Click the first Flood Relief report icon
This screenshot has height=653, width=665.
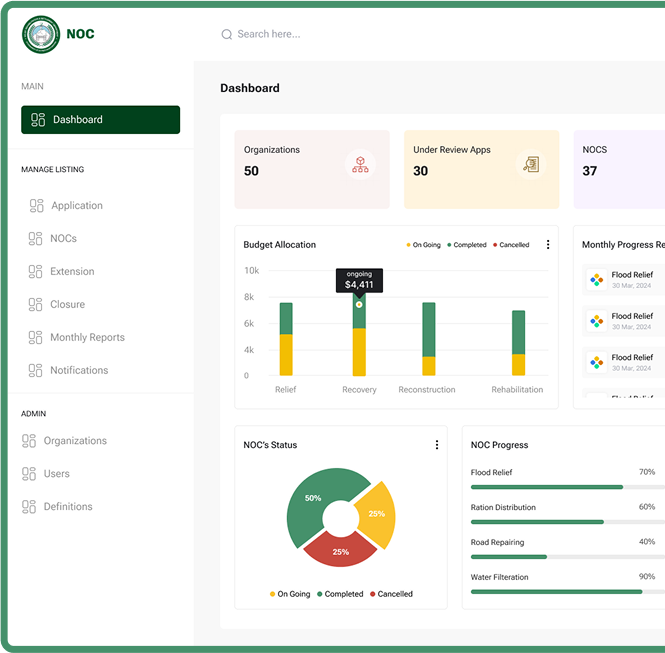(597, 280)
